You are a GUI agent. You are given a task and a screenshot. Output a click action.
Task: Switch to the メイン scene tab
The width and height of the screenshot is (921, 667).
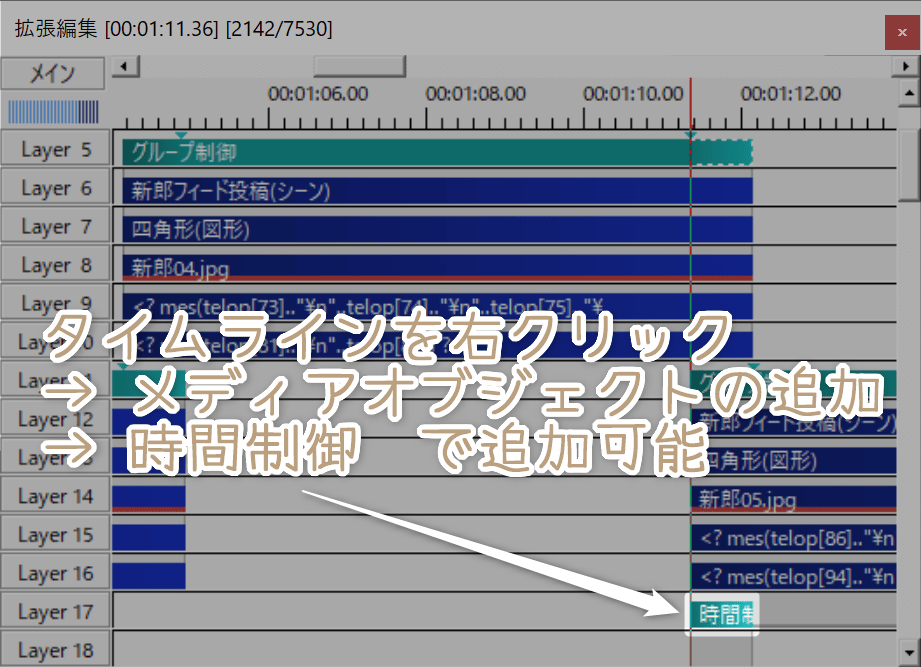52,73
